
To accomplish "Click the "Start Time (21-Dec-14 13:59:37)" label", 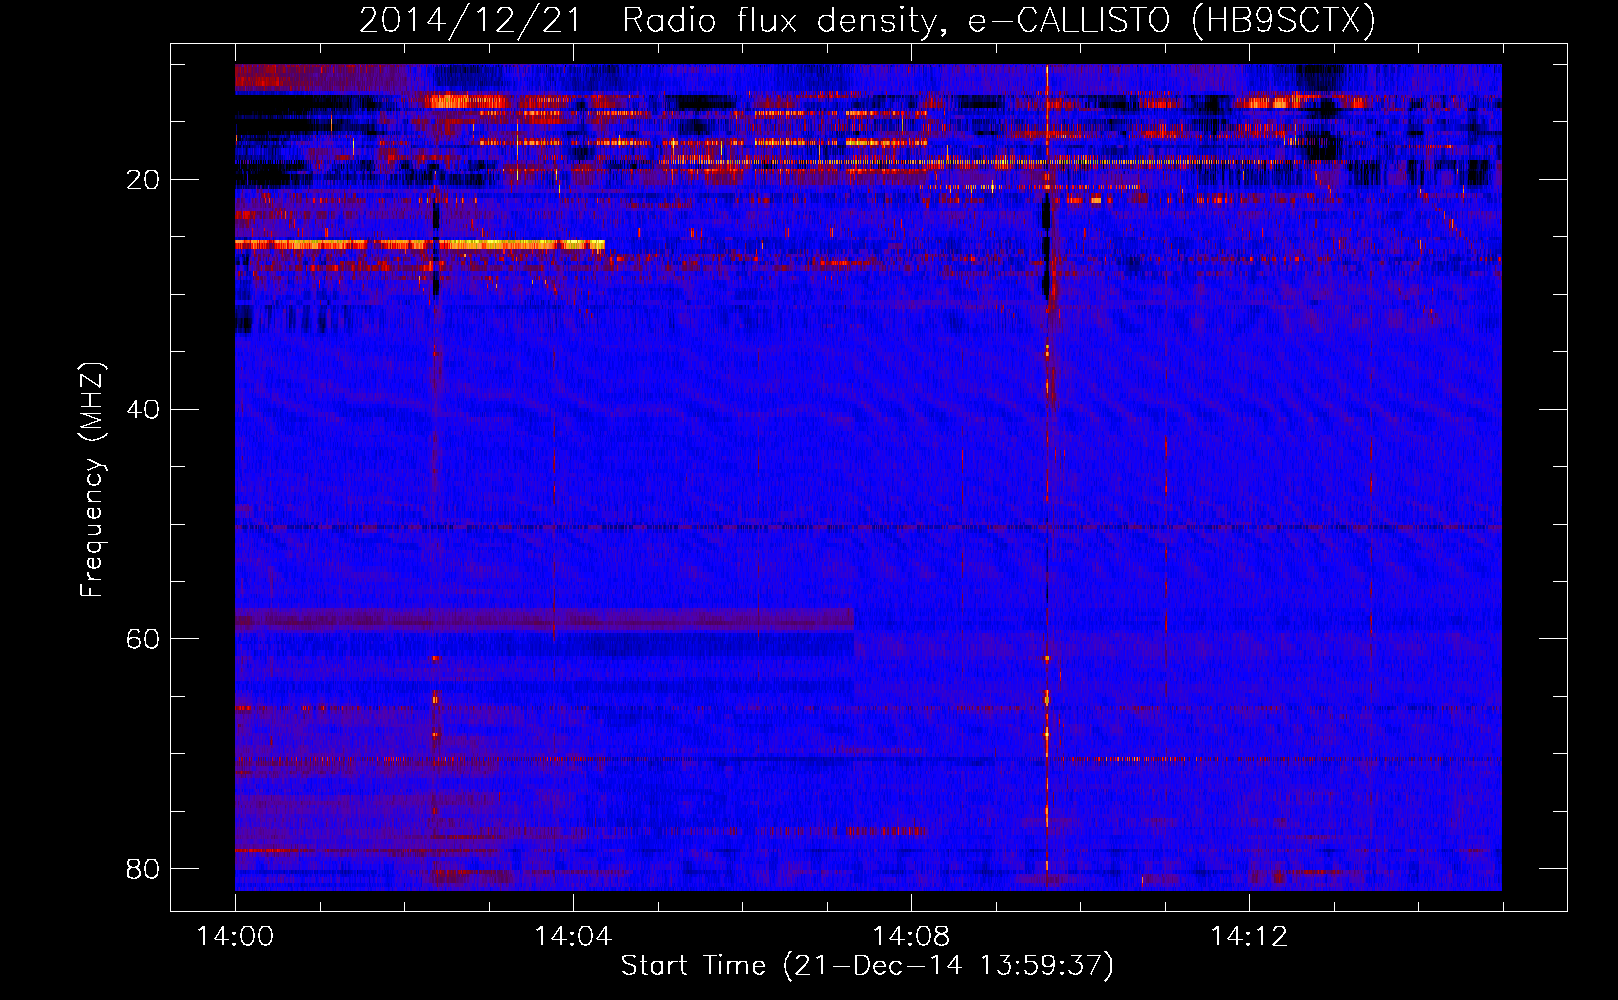I will tap(867, 966).
